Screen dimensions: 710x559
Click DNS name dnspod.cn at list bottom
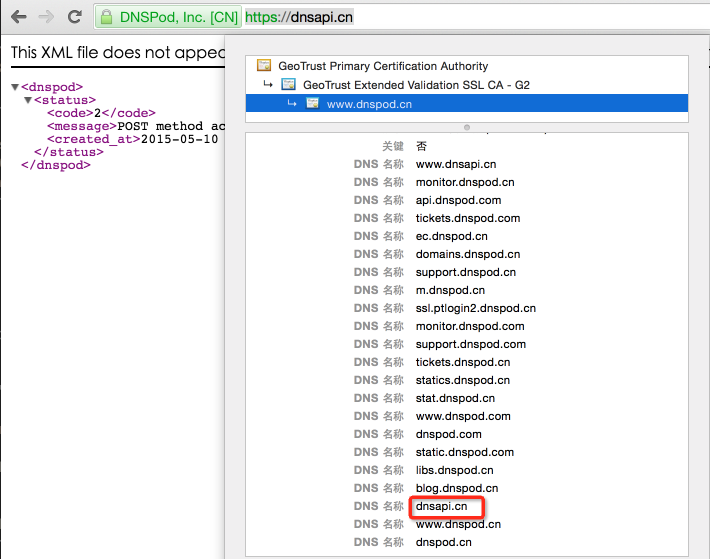coord(443,542)
